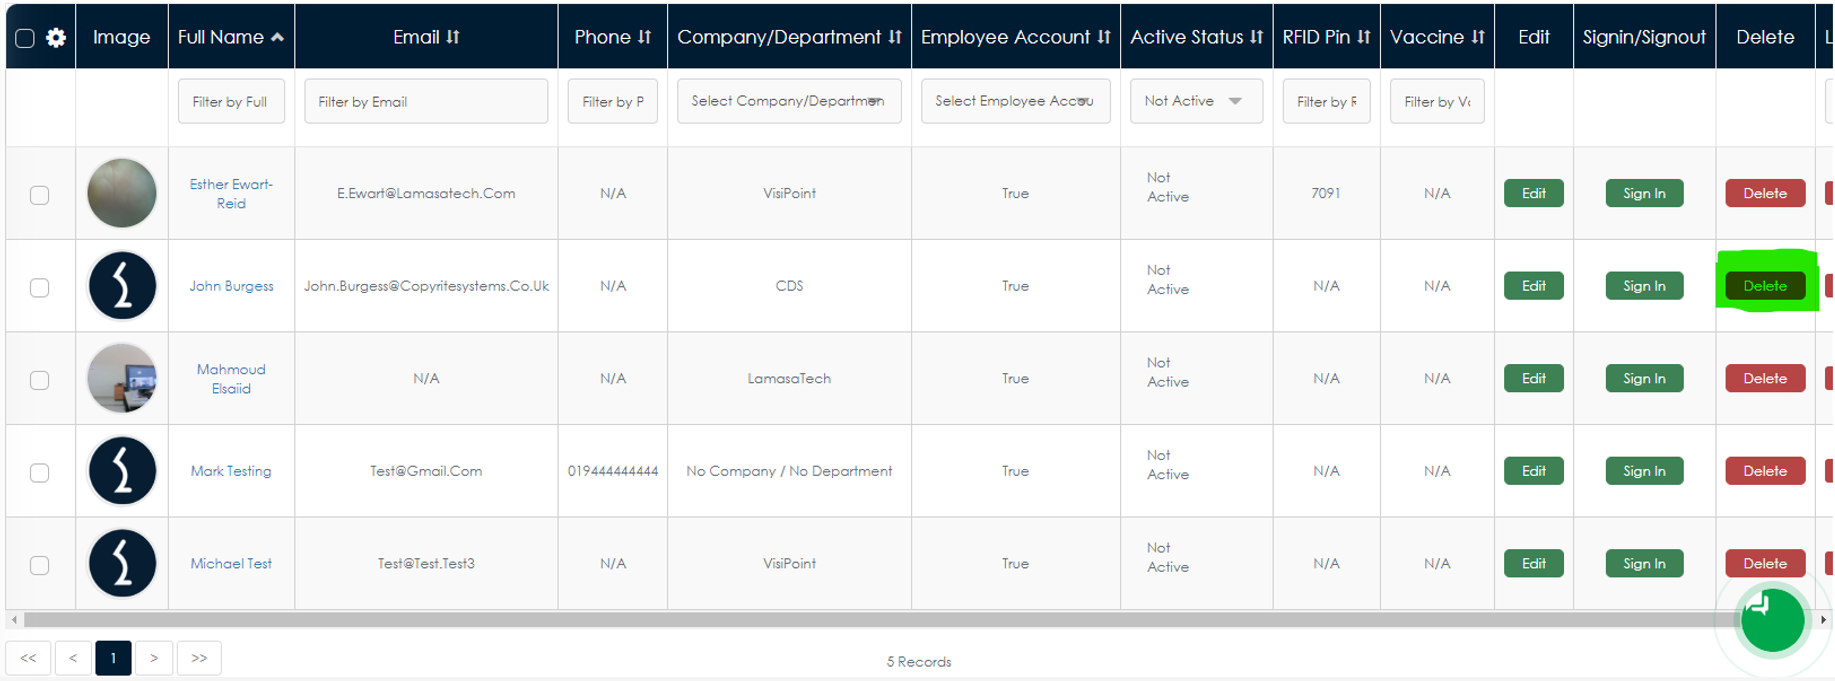Image resolution: width=1835 pixels, height=681 pixels.
Task: Expand Select Employee Account filter
Action: pyautogui.click(x=1015, y=101)
